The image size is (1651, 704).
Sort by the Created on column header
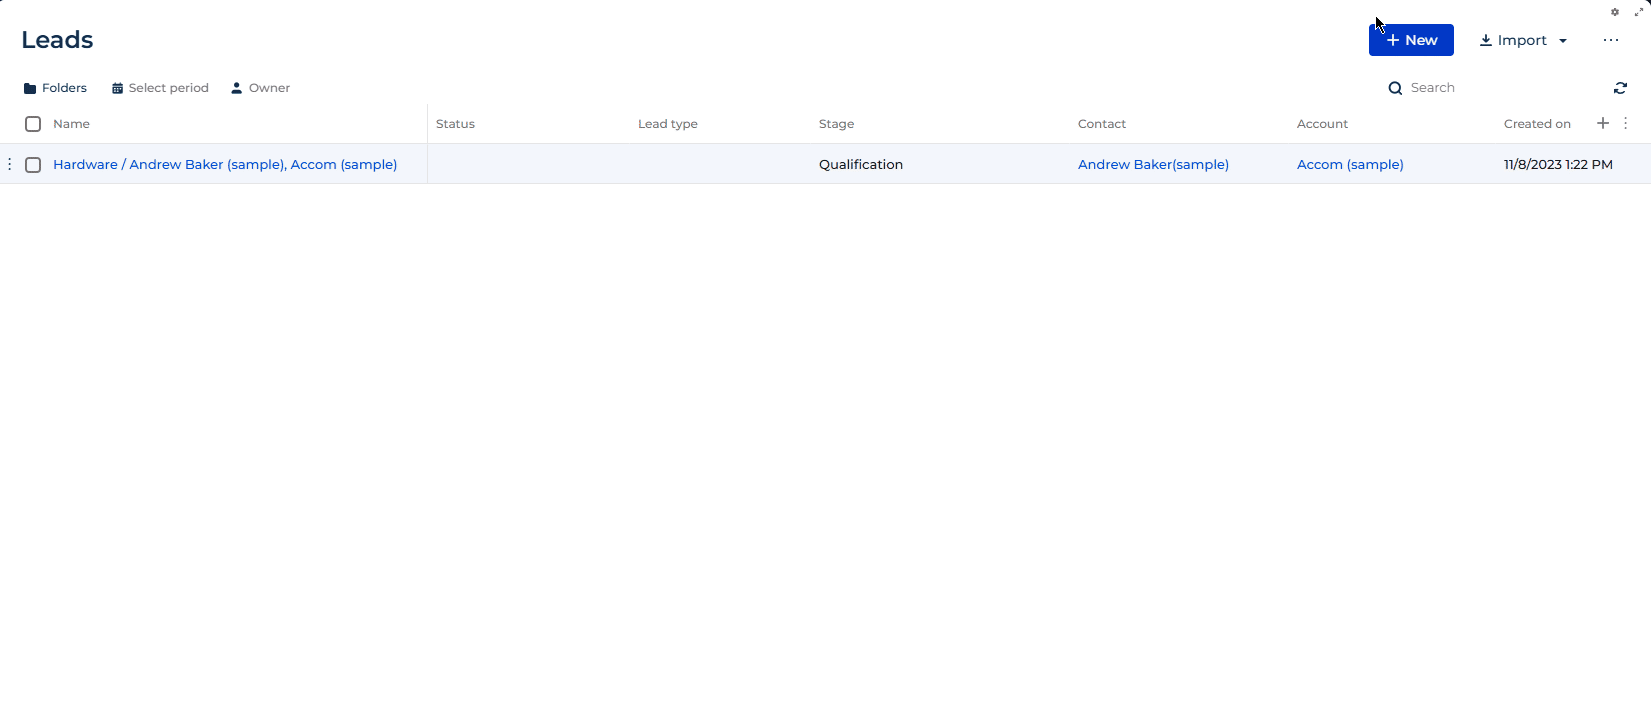click(1537, 124)
